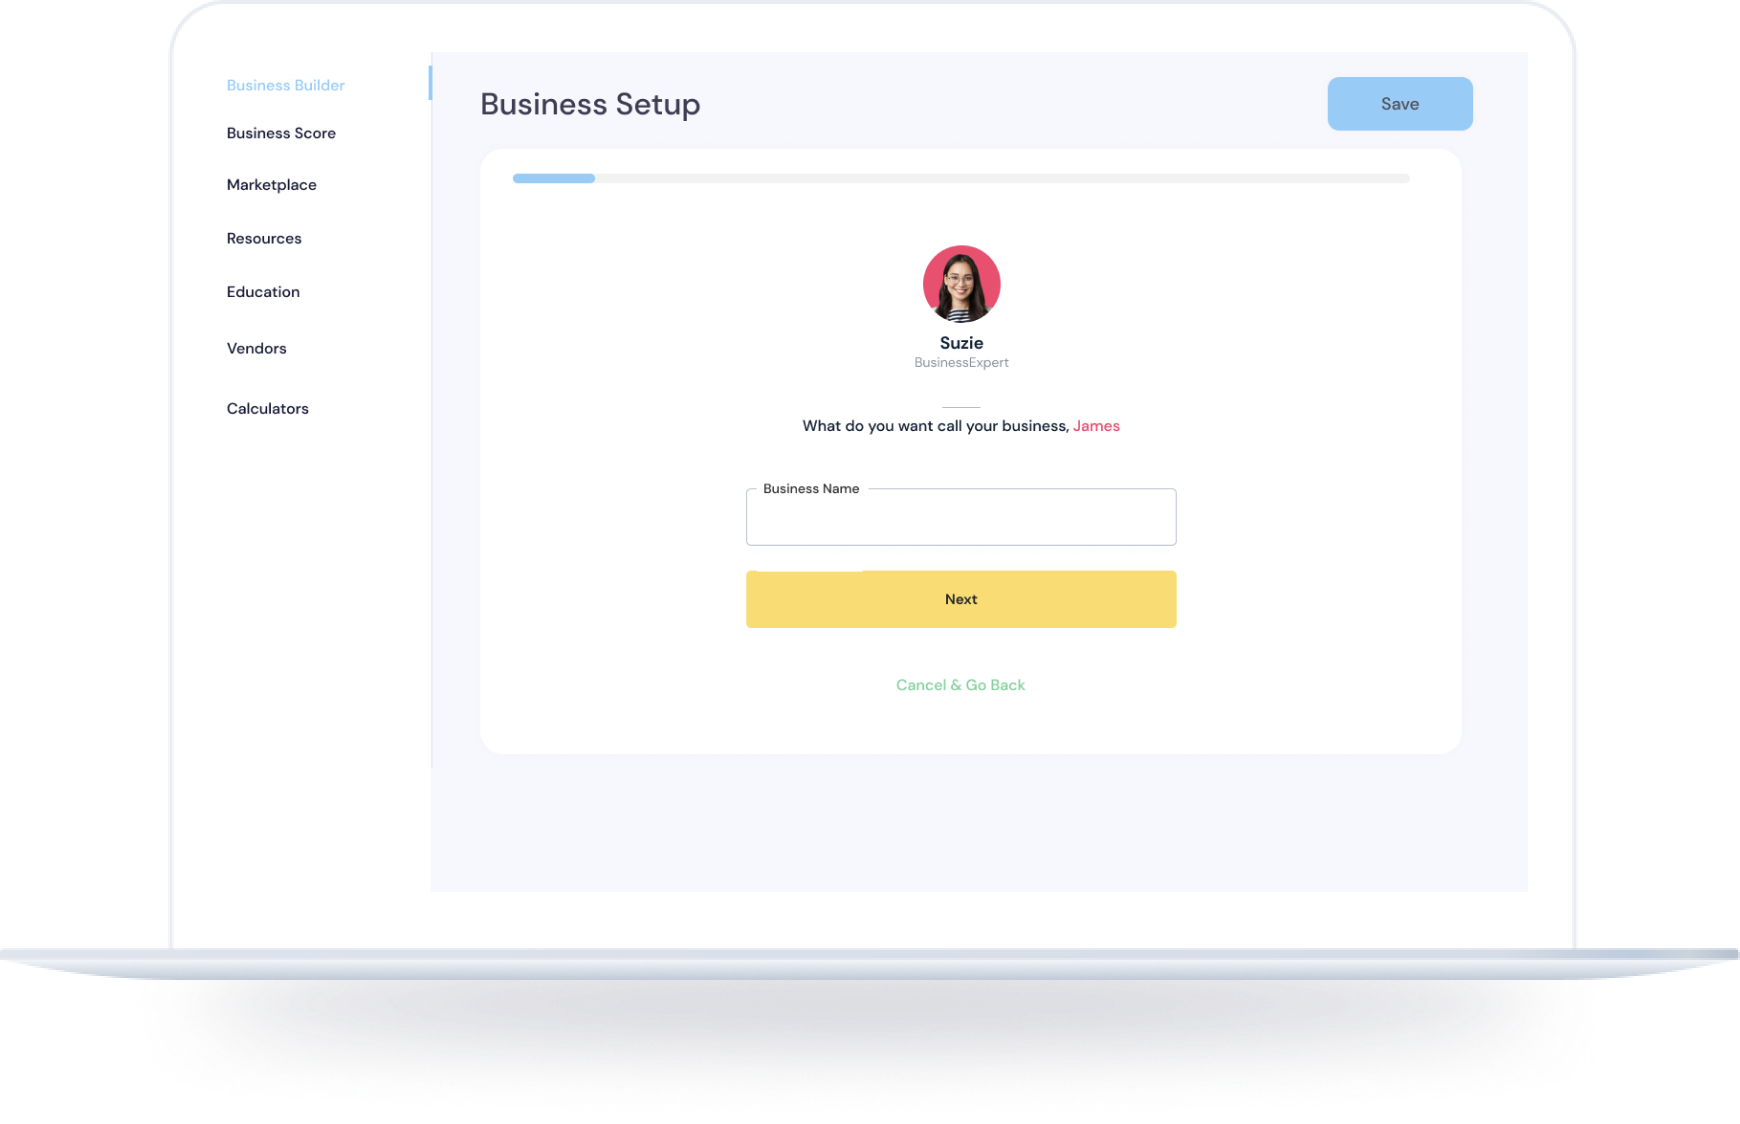Click the gray unfilled part of the progress bar
The height and width of the screenshot is (1124, 1740).
(1000, 179)
